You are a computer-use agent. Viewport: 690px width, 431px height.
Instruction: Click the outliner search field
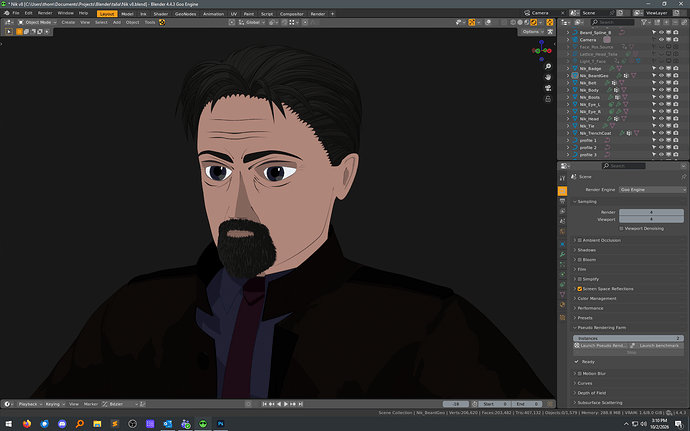tap(613, 22)
